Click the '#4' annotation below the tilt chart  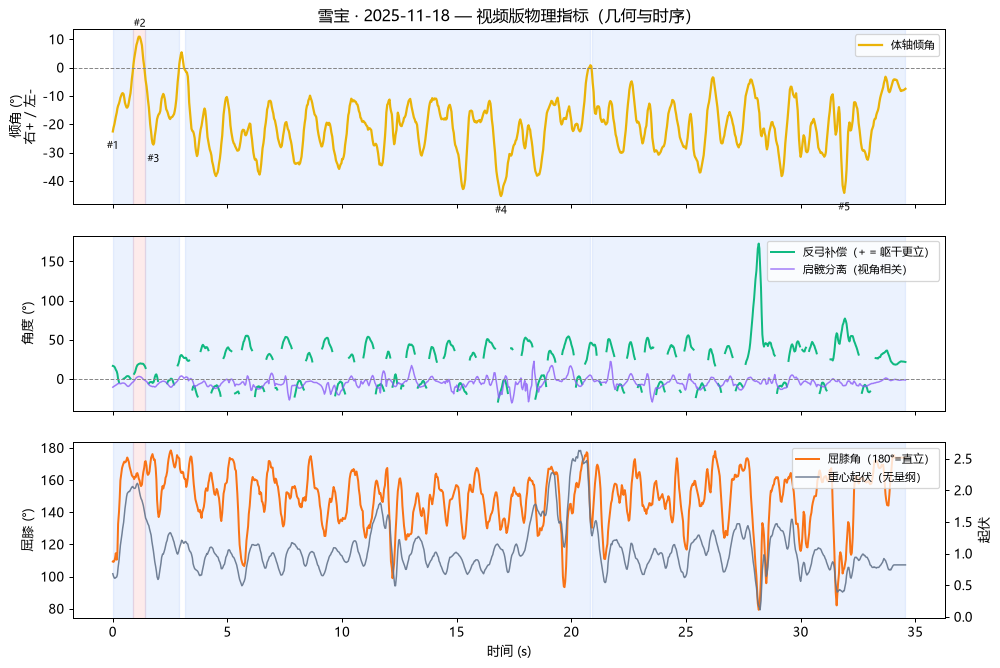pyautogui.click(x=501, y=209)
